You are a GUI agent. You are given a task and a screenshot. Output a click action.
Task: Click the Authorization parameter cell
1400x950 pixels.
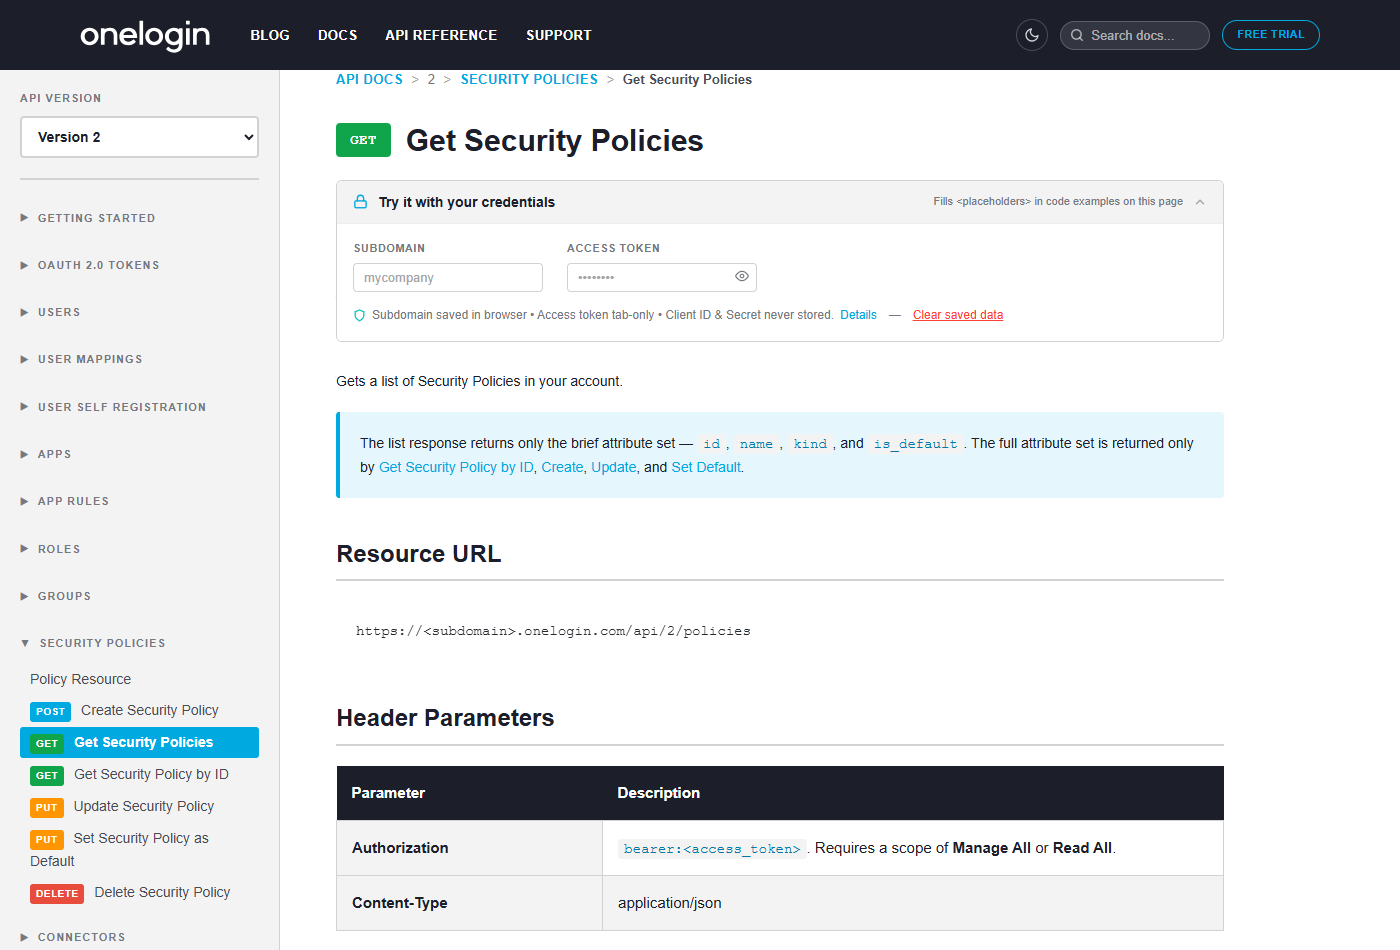click(469, 848)
